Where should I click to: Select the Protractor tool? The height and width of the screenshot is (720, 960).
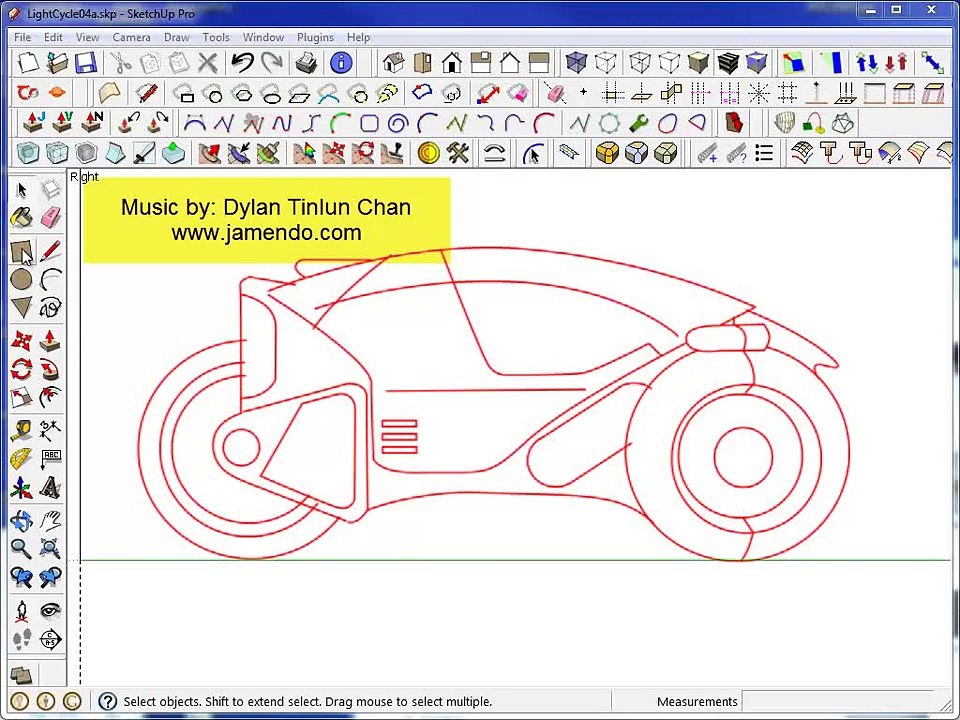(x=21, y=459)
